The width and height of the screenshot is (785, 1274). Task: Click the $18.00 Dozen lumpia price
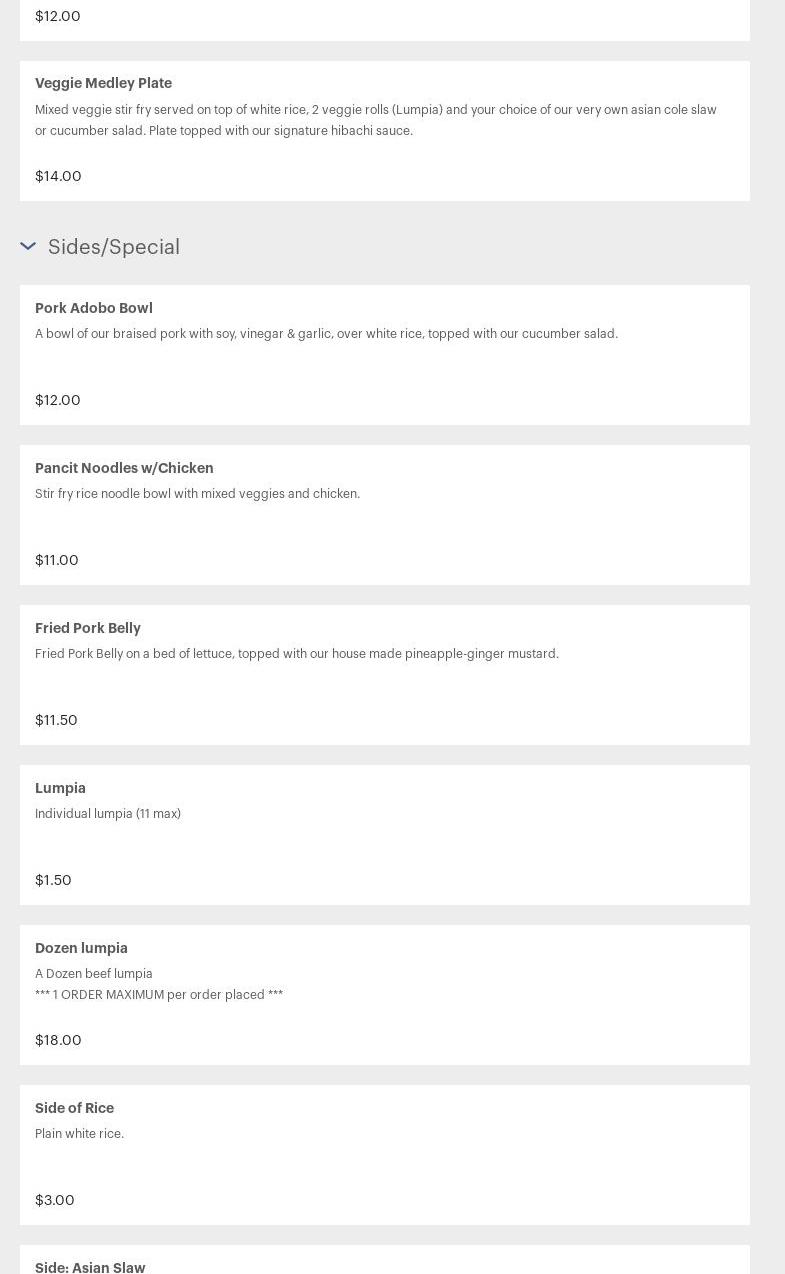click(58, 1040)
